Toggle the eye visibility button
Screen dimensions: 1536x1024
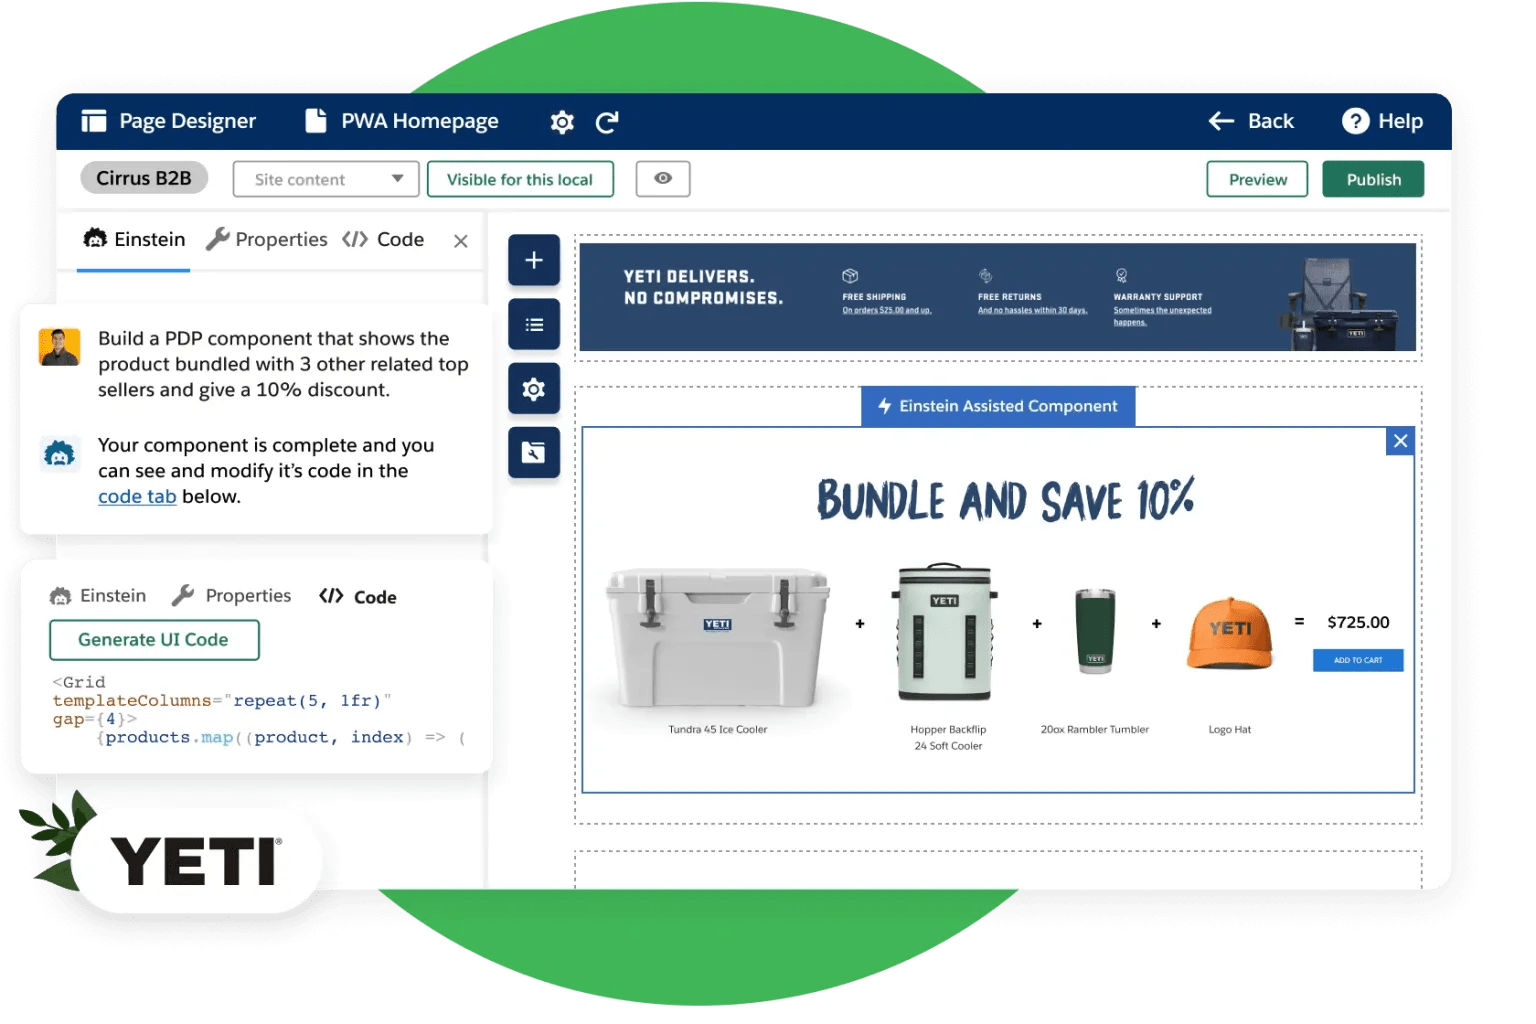coord(663,179)
